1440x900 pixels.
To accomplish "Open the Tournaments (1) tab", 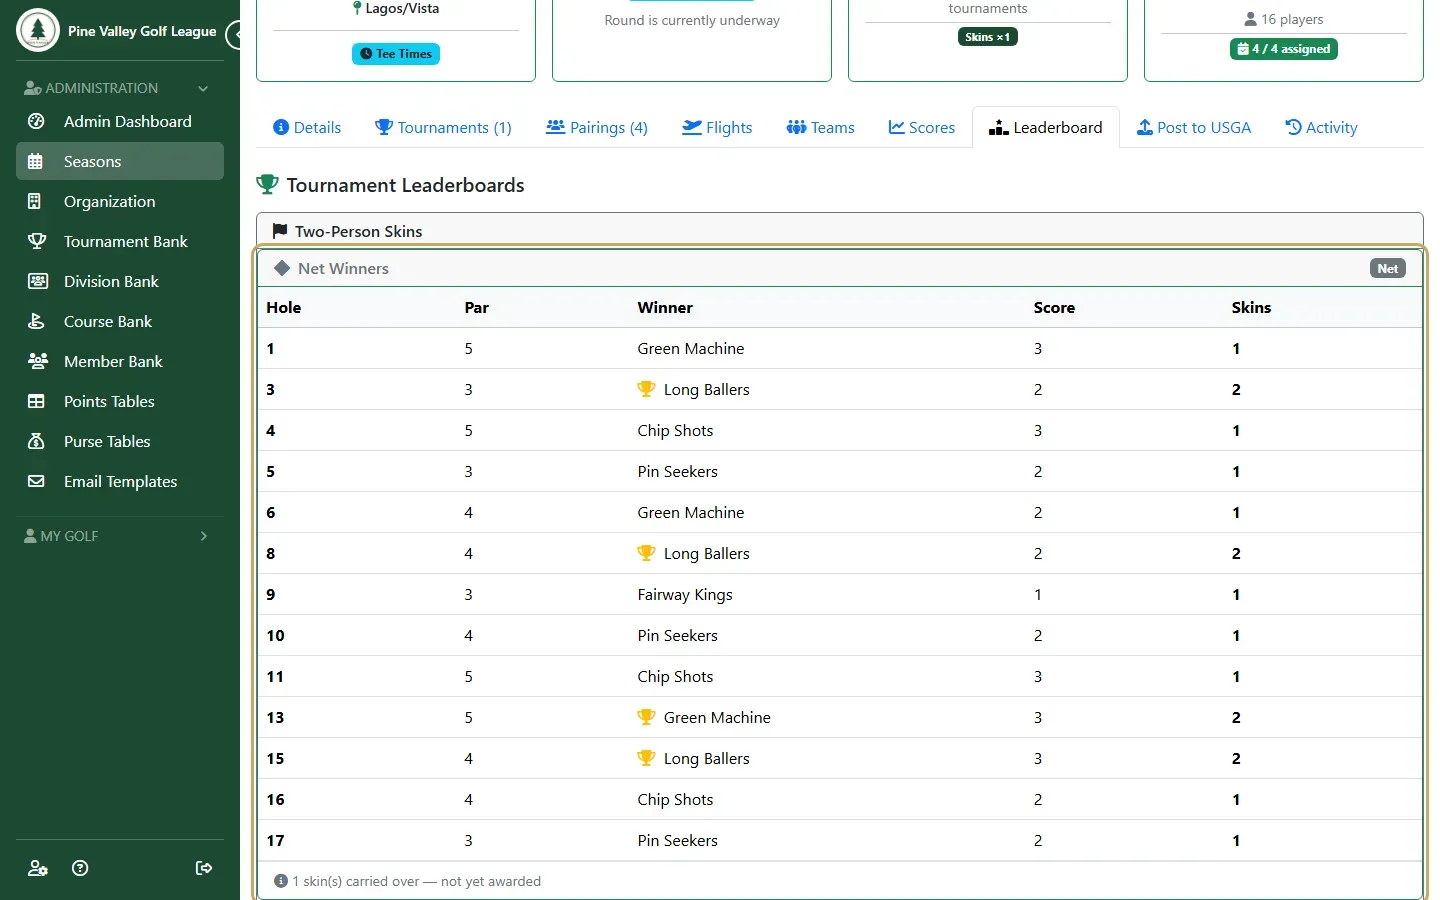I will [443, 127].
